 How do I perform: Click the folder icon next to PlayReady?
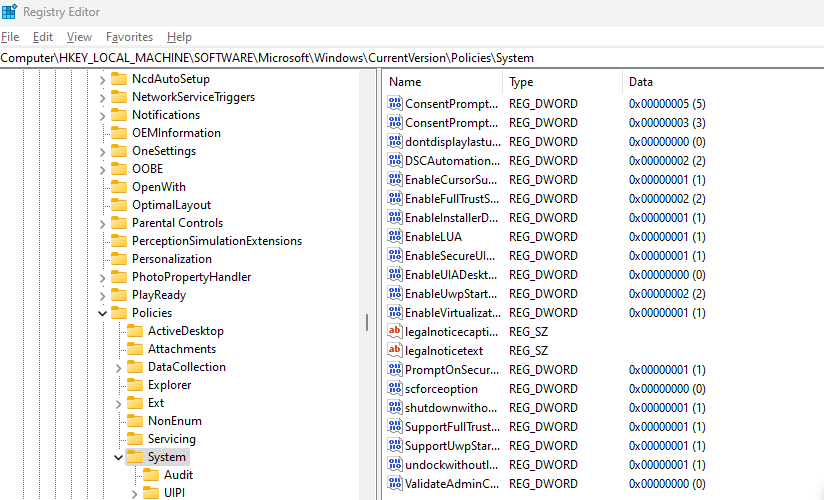[x=119, y=295]
